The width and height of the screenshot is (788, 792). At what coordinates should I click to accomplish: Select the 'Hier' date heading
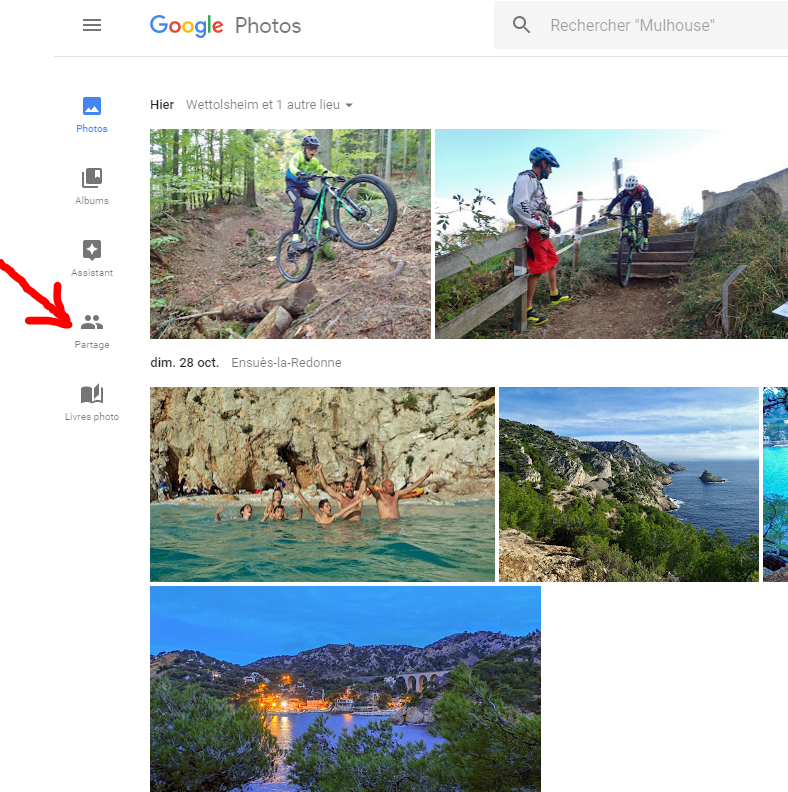pyautogui.click(x=162, y=105)
